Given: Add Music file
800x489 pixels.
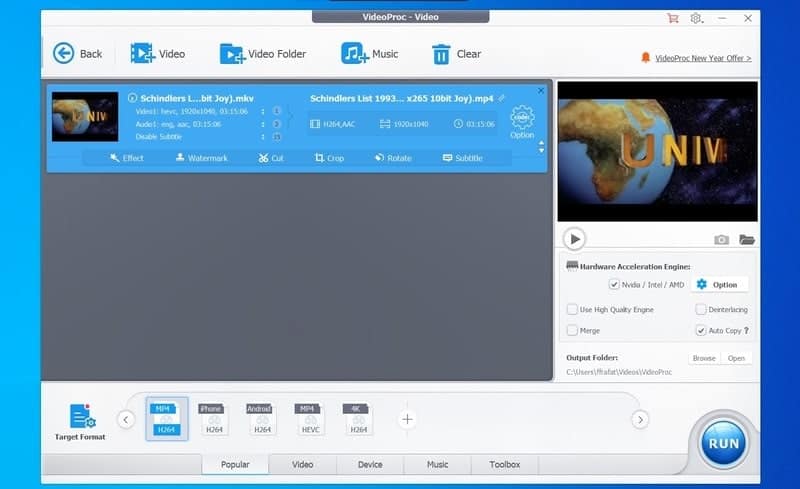Looking at the screenshot, I should pos(370,54).
